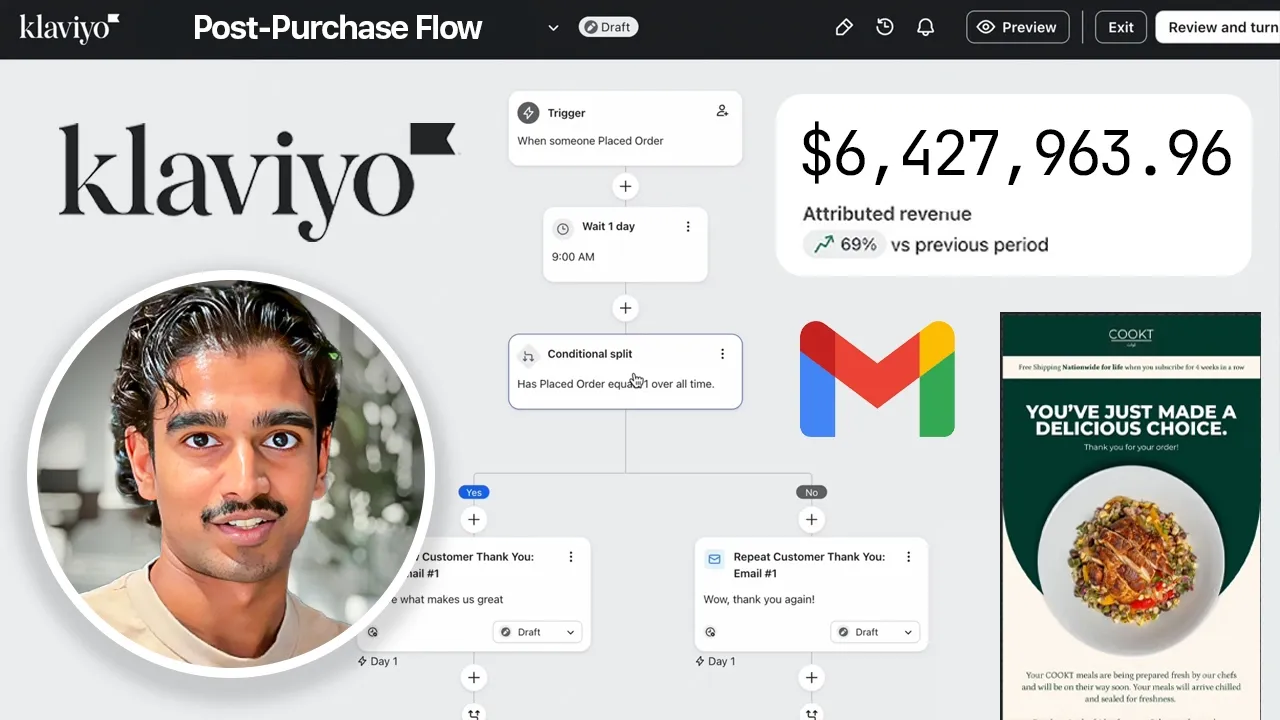Viewport: 1280px width, 720px height.
Task: Select the Yes branch label
Action: [474, 492]
